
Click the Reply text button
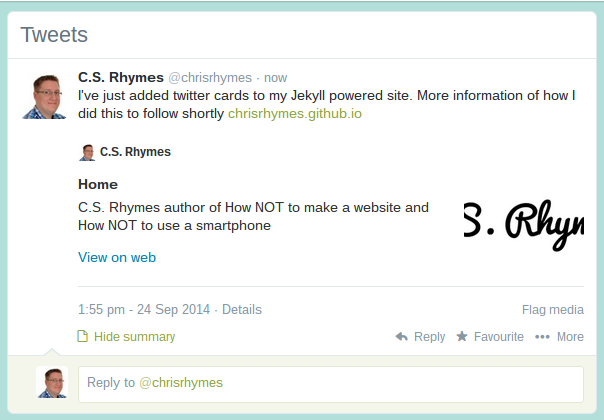[430, 337]
